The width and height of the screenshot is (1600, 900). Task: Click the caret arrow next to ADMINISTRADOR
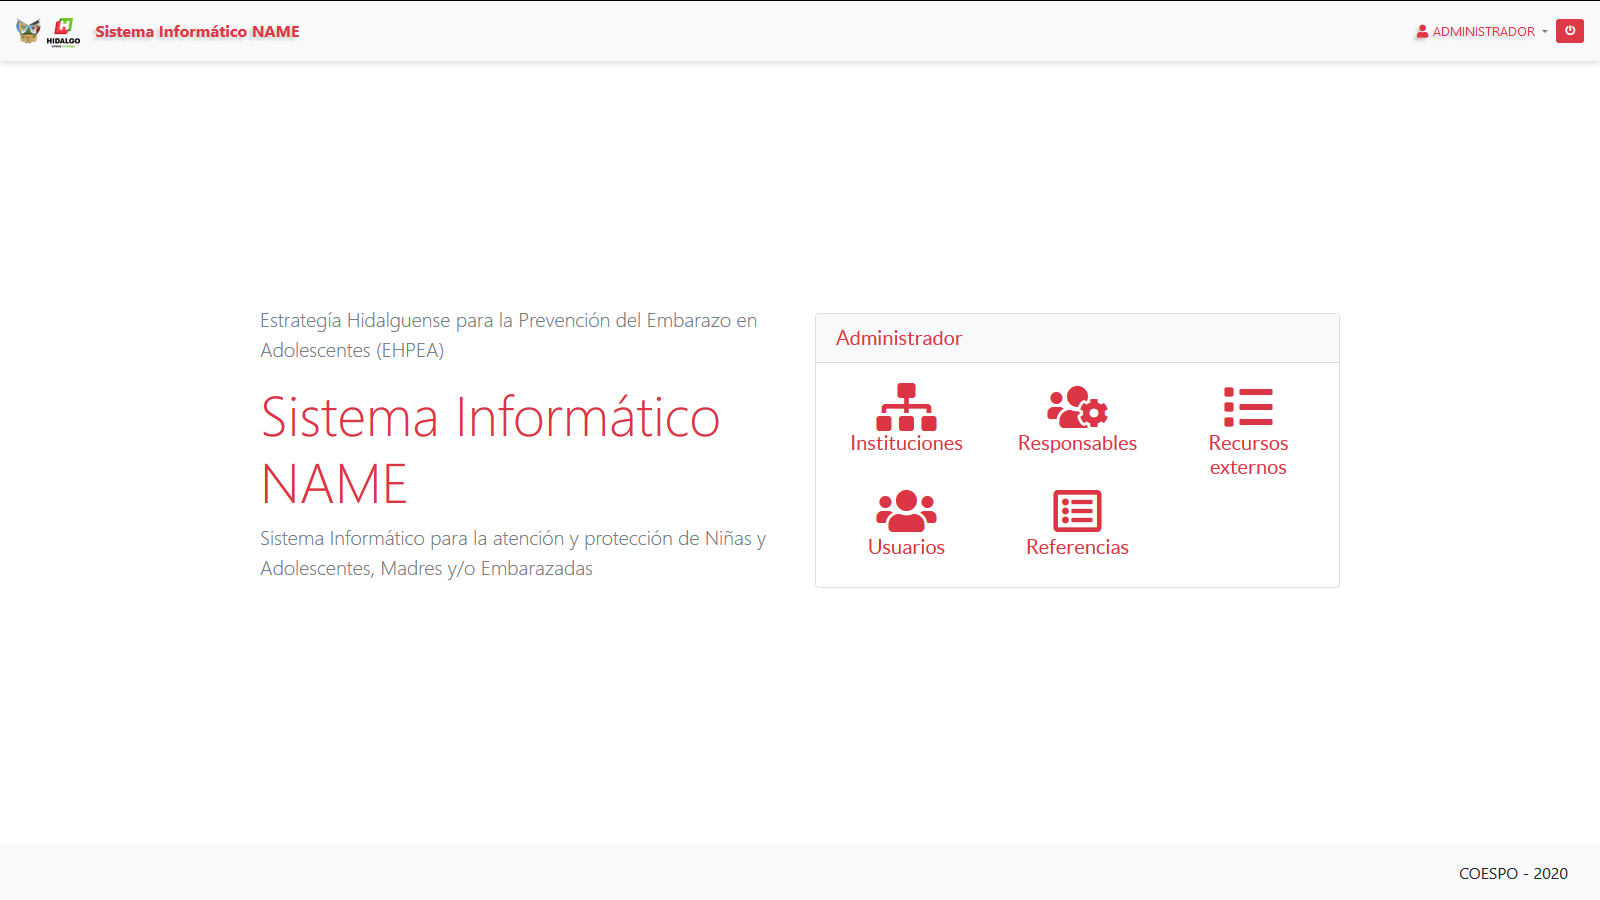pyautogui.click(x=1545, y=32)
